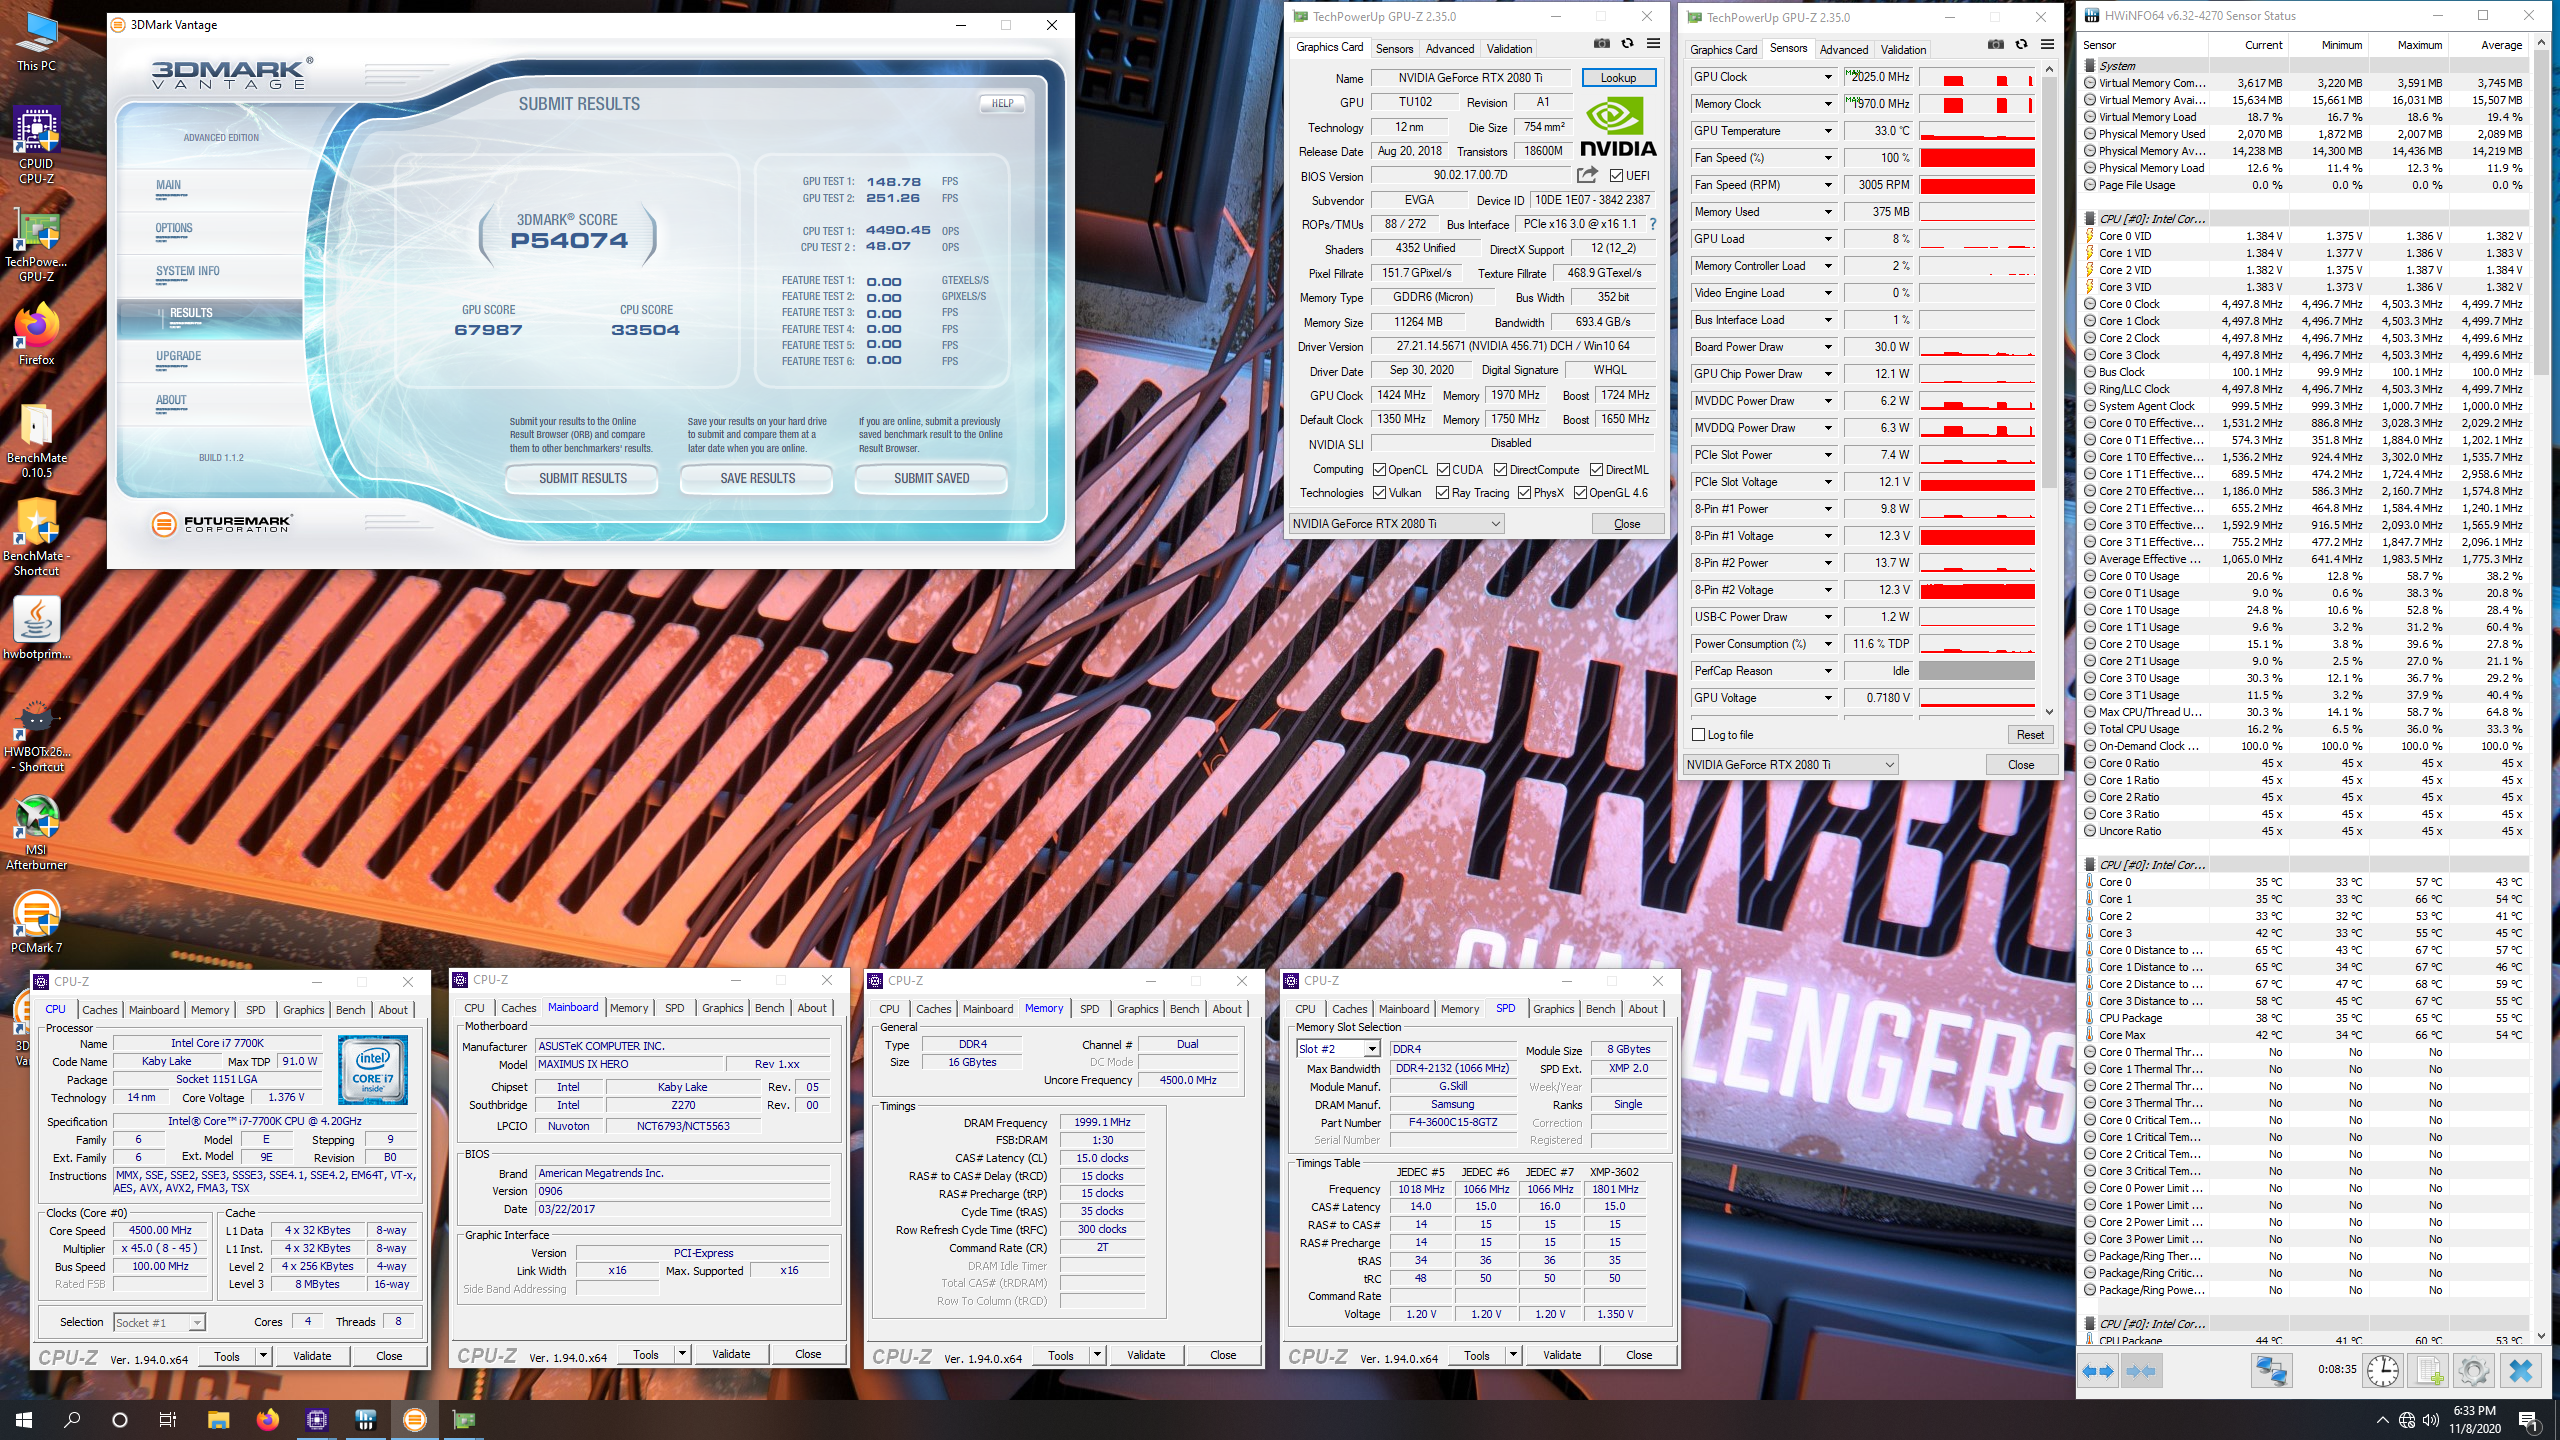Toggle the DirectML checkbox
The height and width of the screenshot is (1440, 2560).
point(1597,470)
